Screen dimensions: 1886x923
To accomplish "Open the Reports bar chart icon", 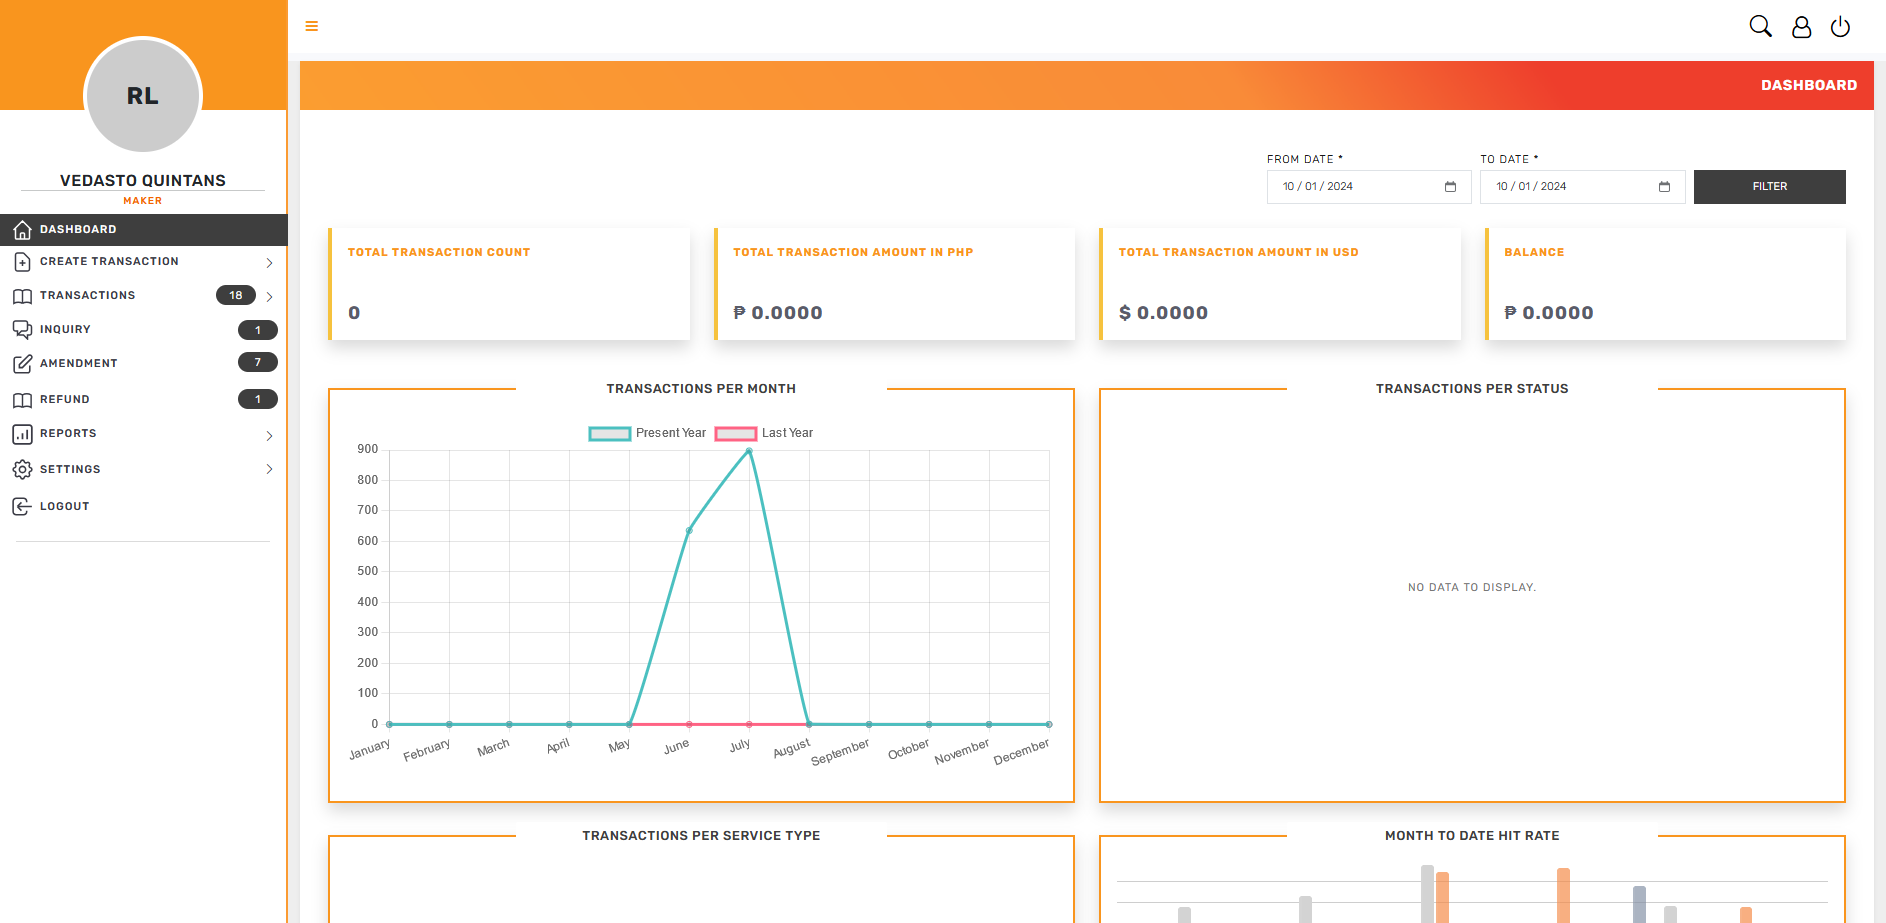I will [22, 434].
